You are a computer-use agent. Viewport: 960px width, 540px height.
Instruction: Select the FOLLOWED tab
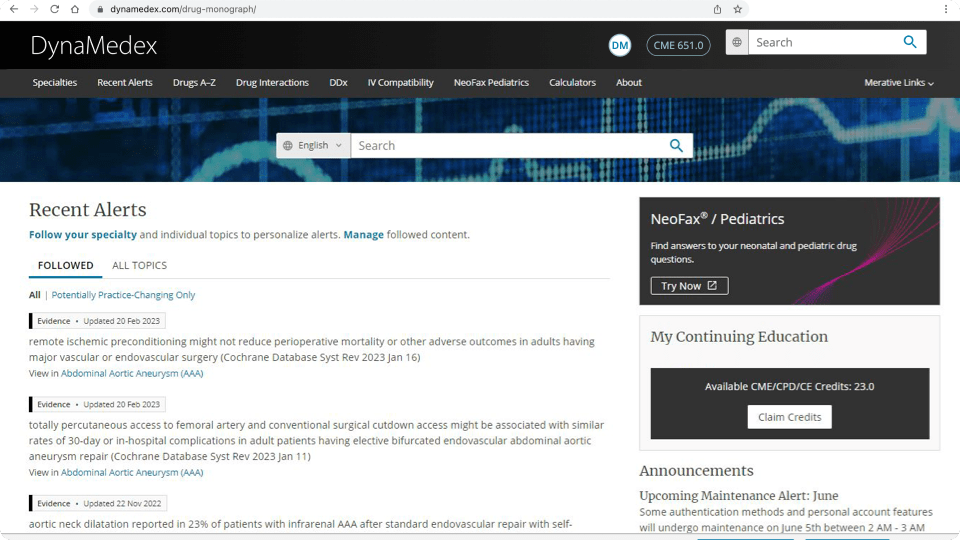(x=66, y=265)
